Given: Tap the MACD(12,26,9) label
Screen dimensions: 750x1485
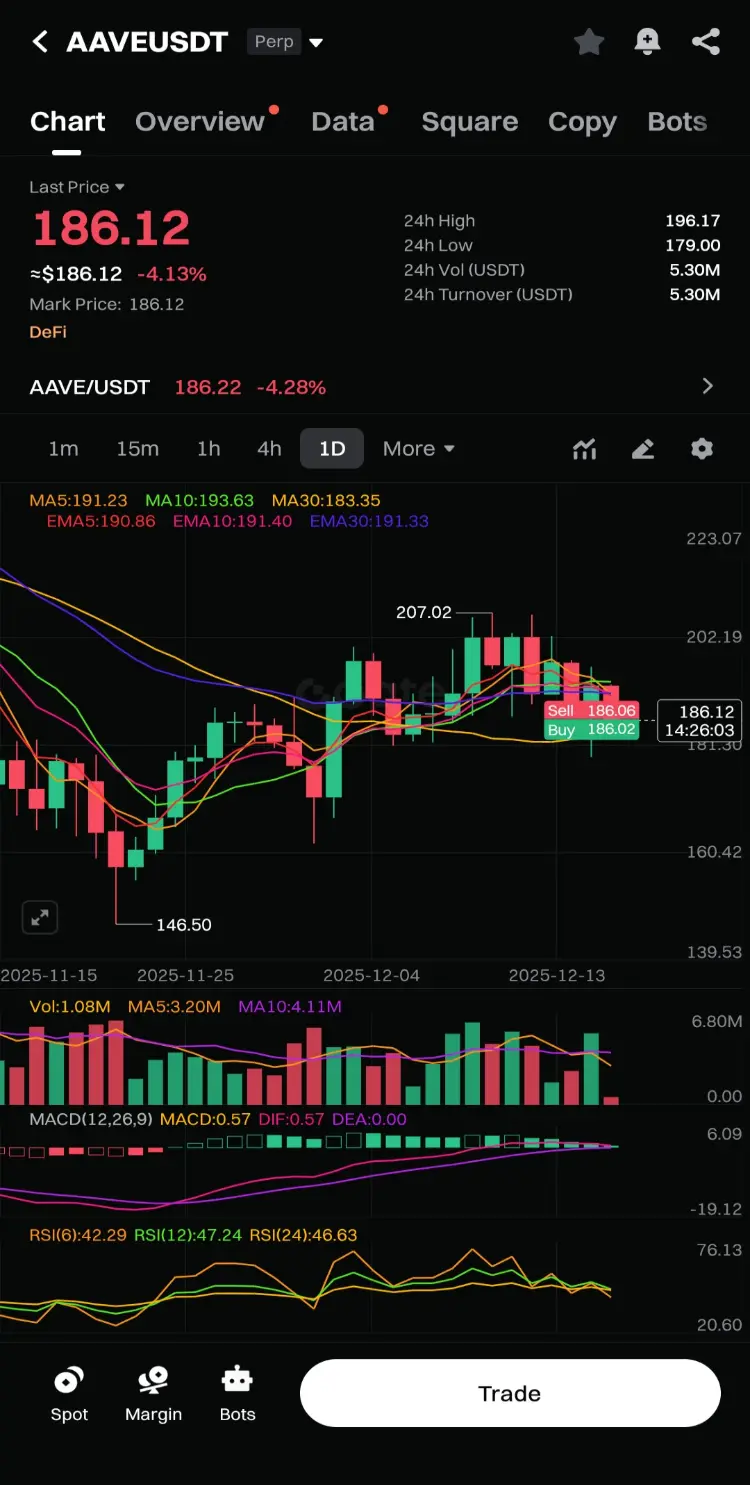Looking at the screenshot, I should tap(91, 1119).
